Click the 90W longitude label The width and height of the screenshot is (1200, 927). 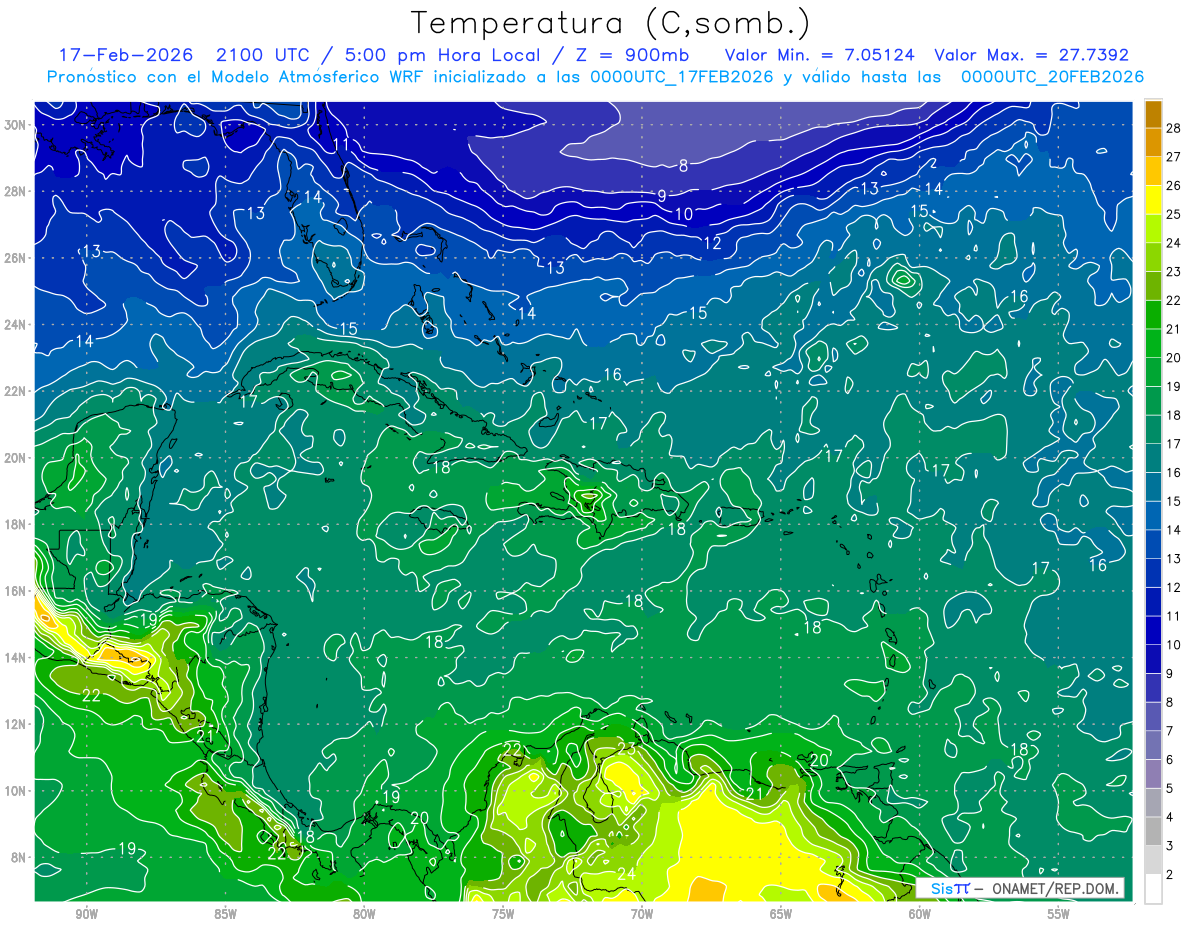86,914
